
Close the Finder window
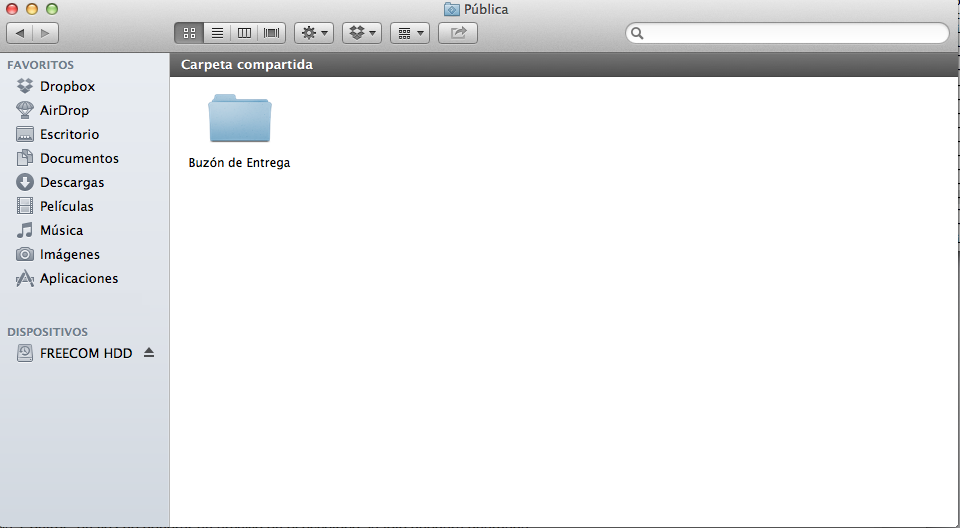(x=12, y=9)
